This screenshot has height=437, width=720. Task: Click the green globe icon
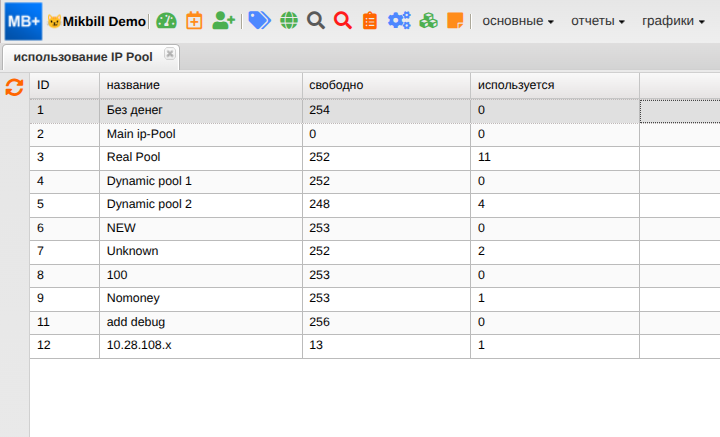(x=289, y=21)
